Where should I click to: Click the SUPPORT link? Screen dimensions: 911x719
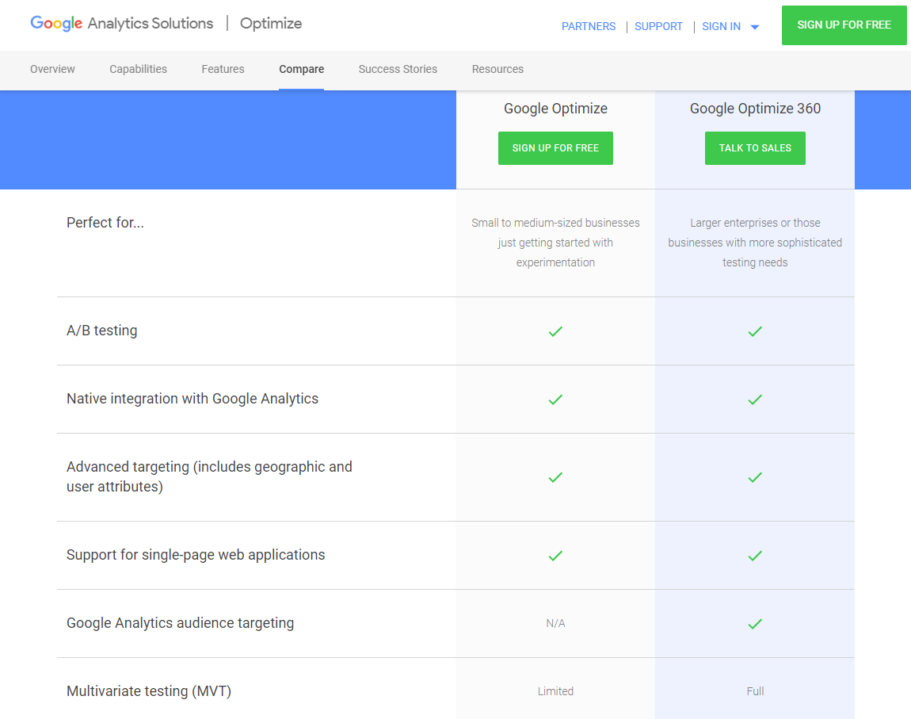pos(658,27)
